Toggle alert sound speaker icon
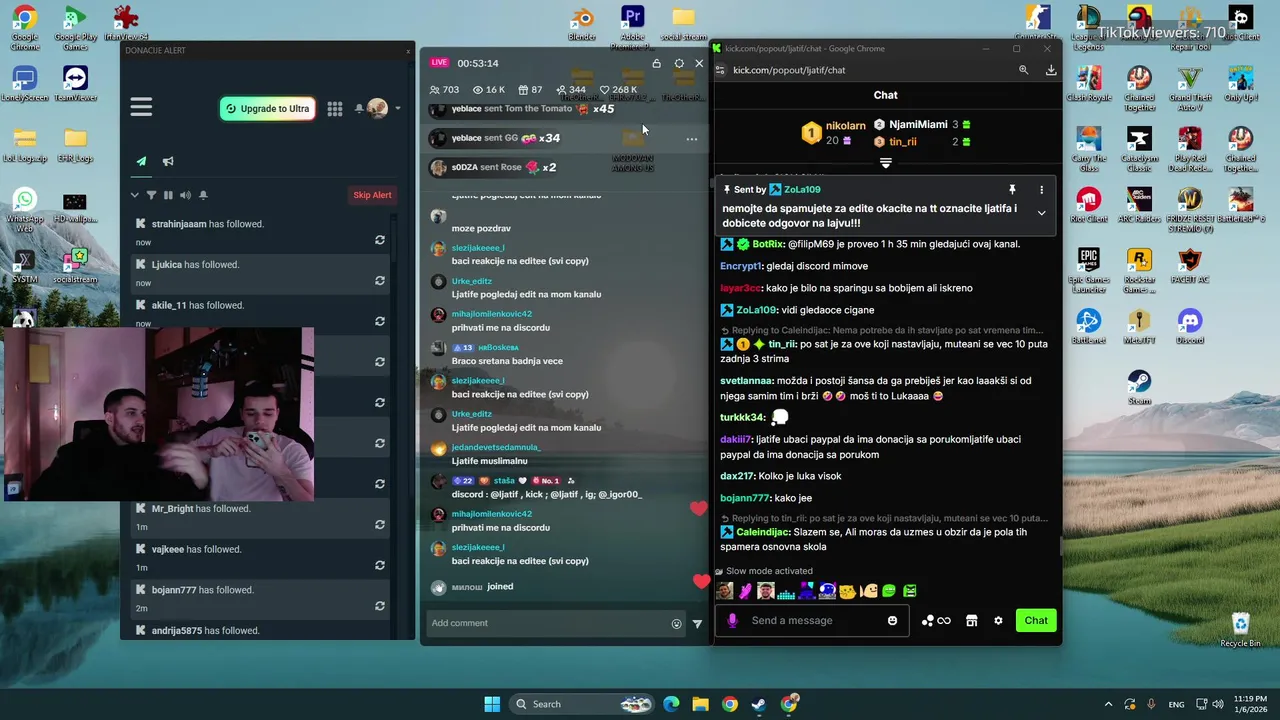The width and height of the screenshot is (1280, 720). (185, 195)
